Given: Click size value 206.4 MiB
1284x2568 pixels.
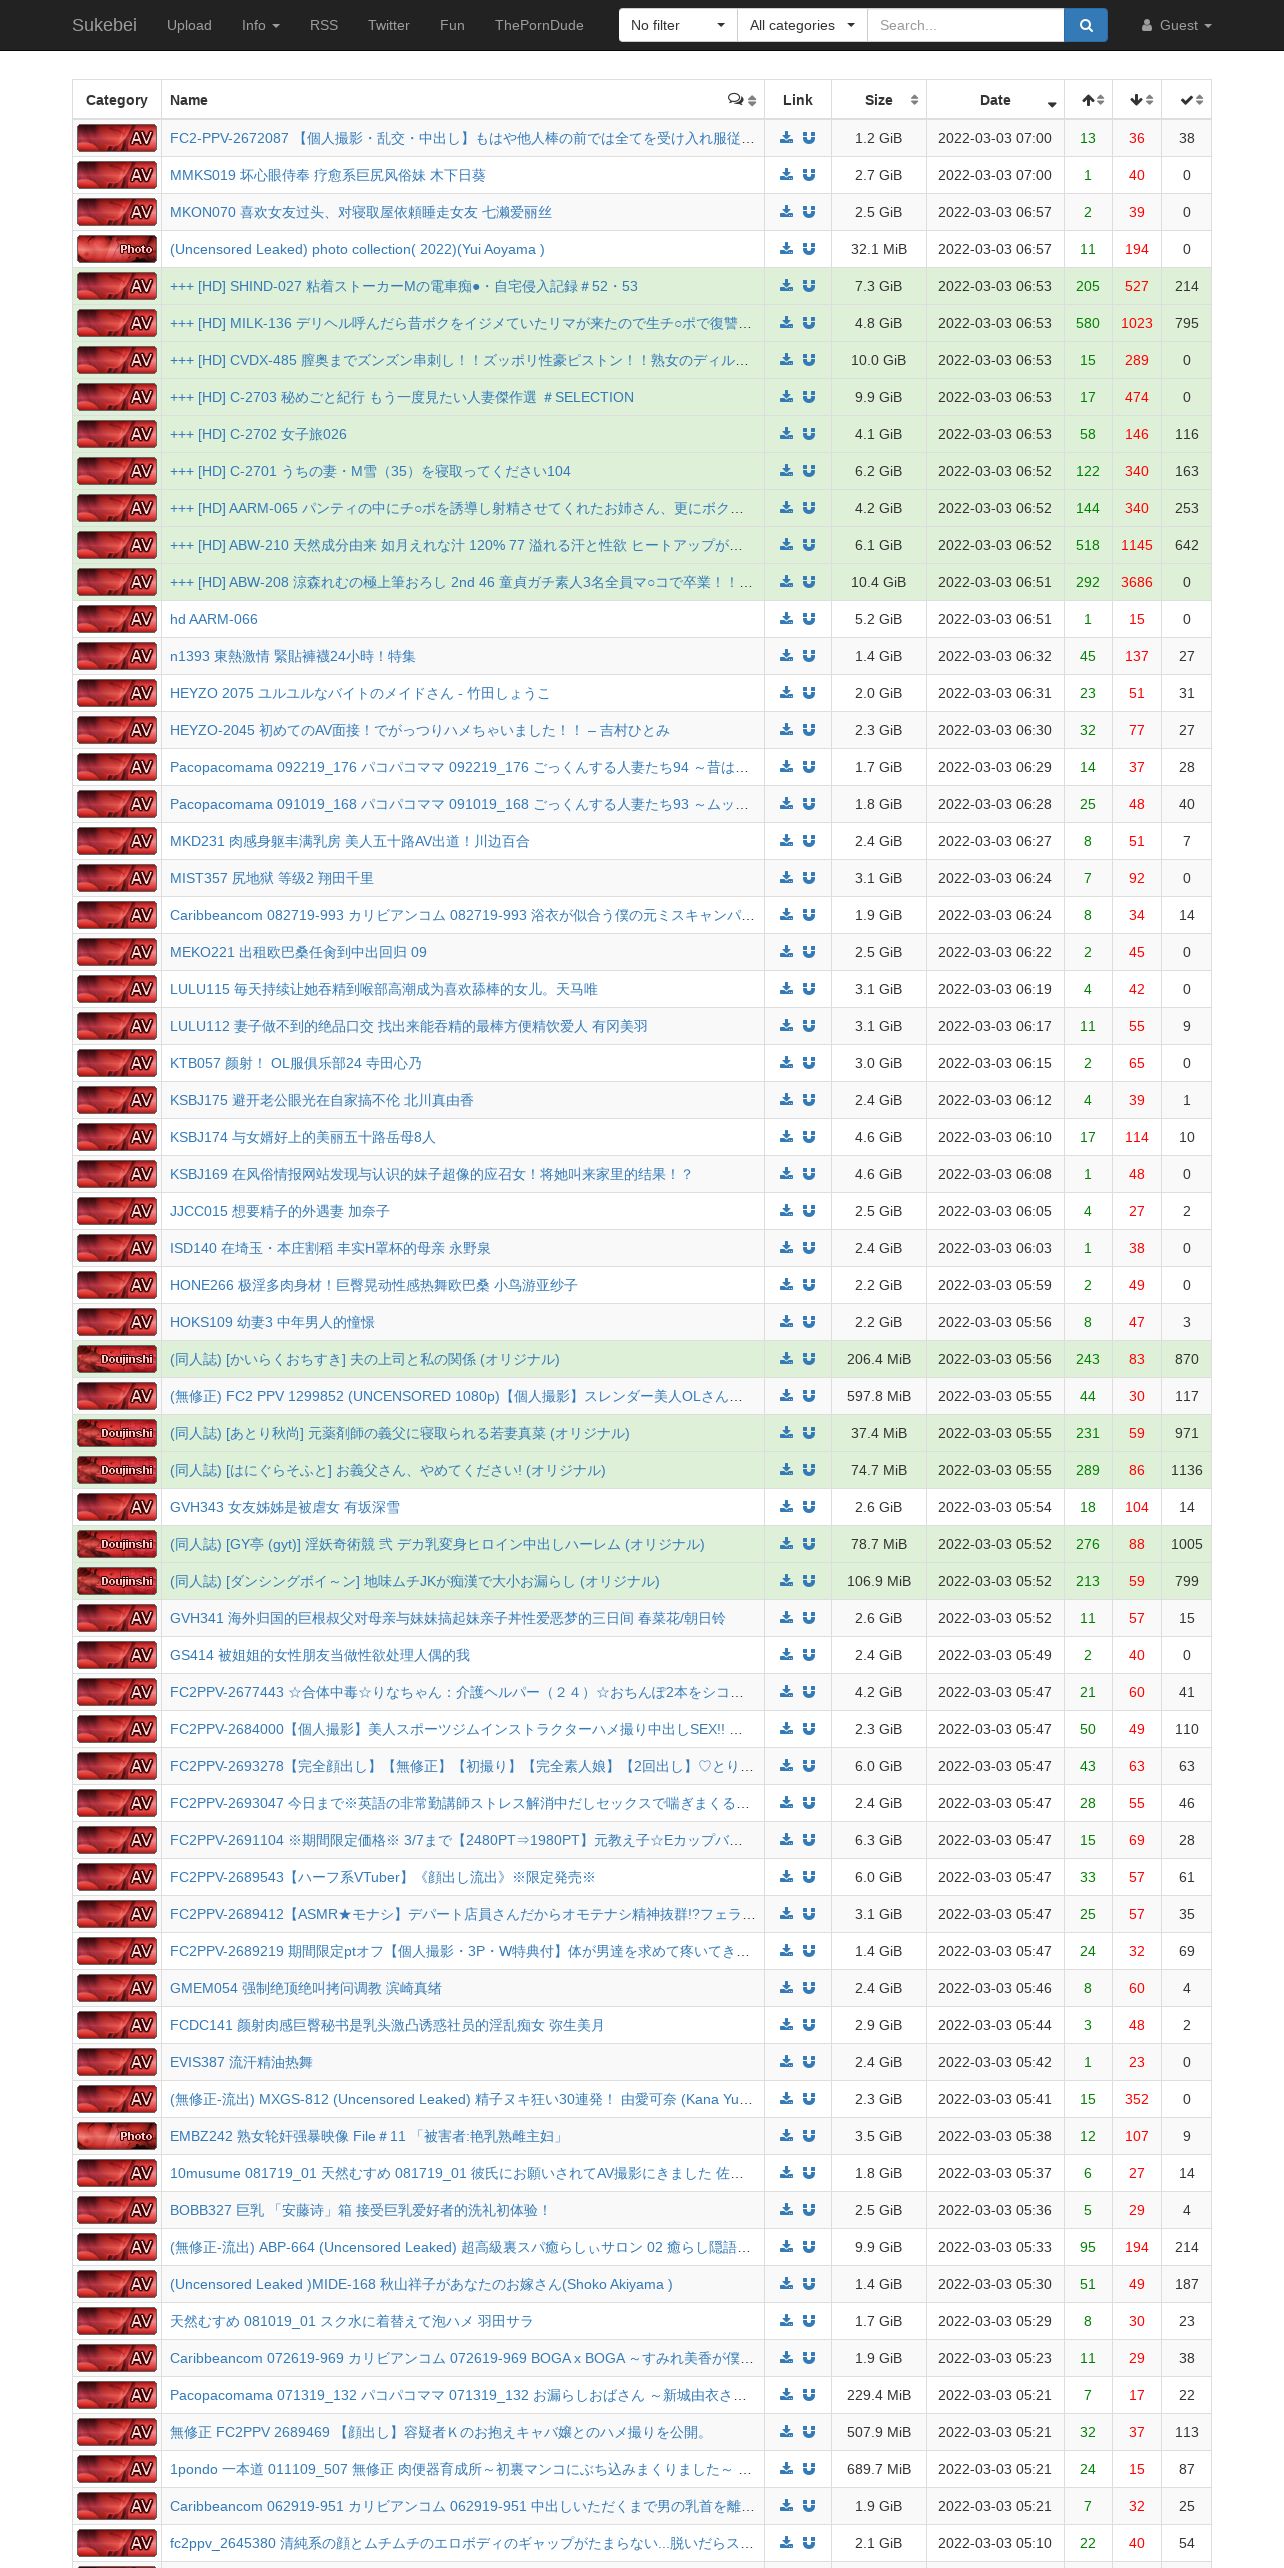Looking at the screenshot, I should coord(879,1359).
